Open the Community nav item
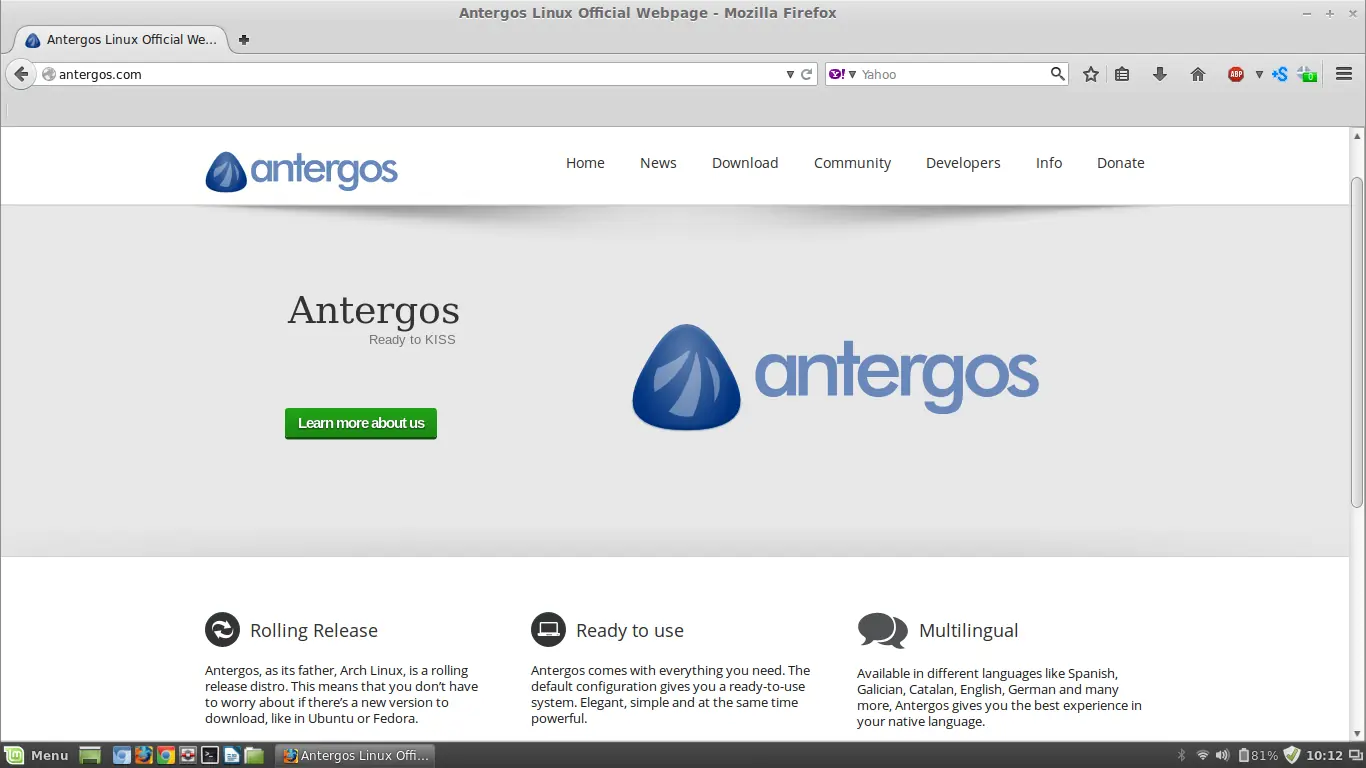 [852, 163]
